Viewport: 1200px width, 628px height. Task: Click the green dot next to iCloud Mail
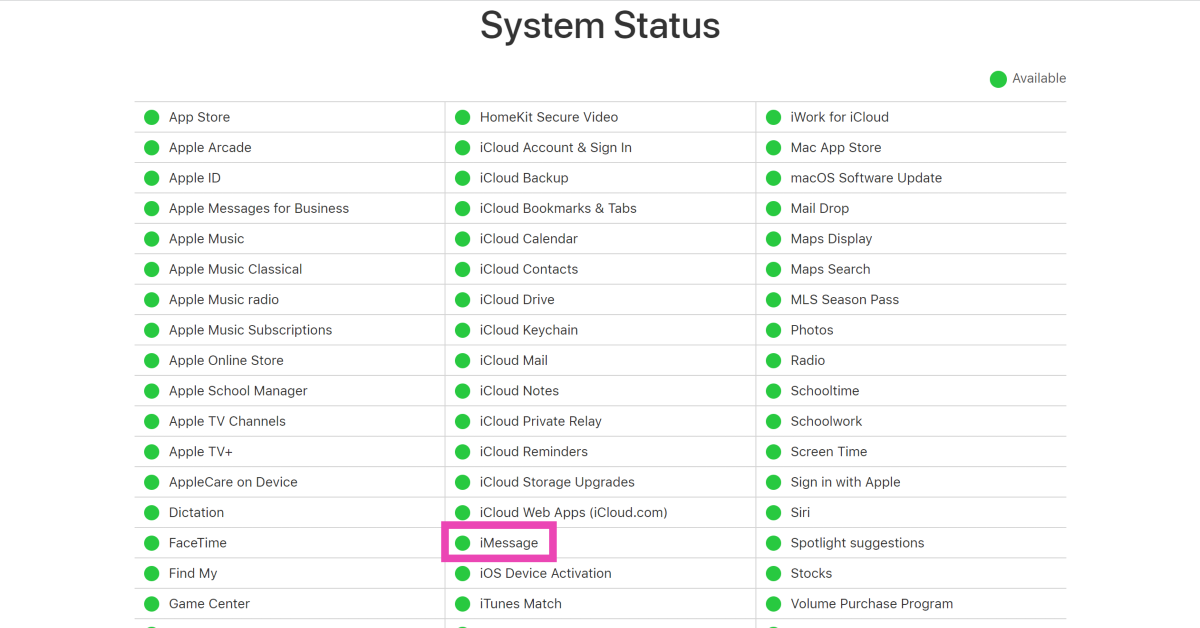pyautogui.click(x=462, y=361)
